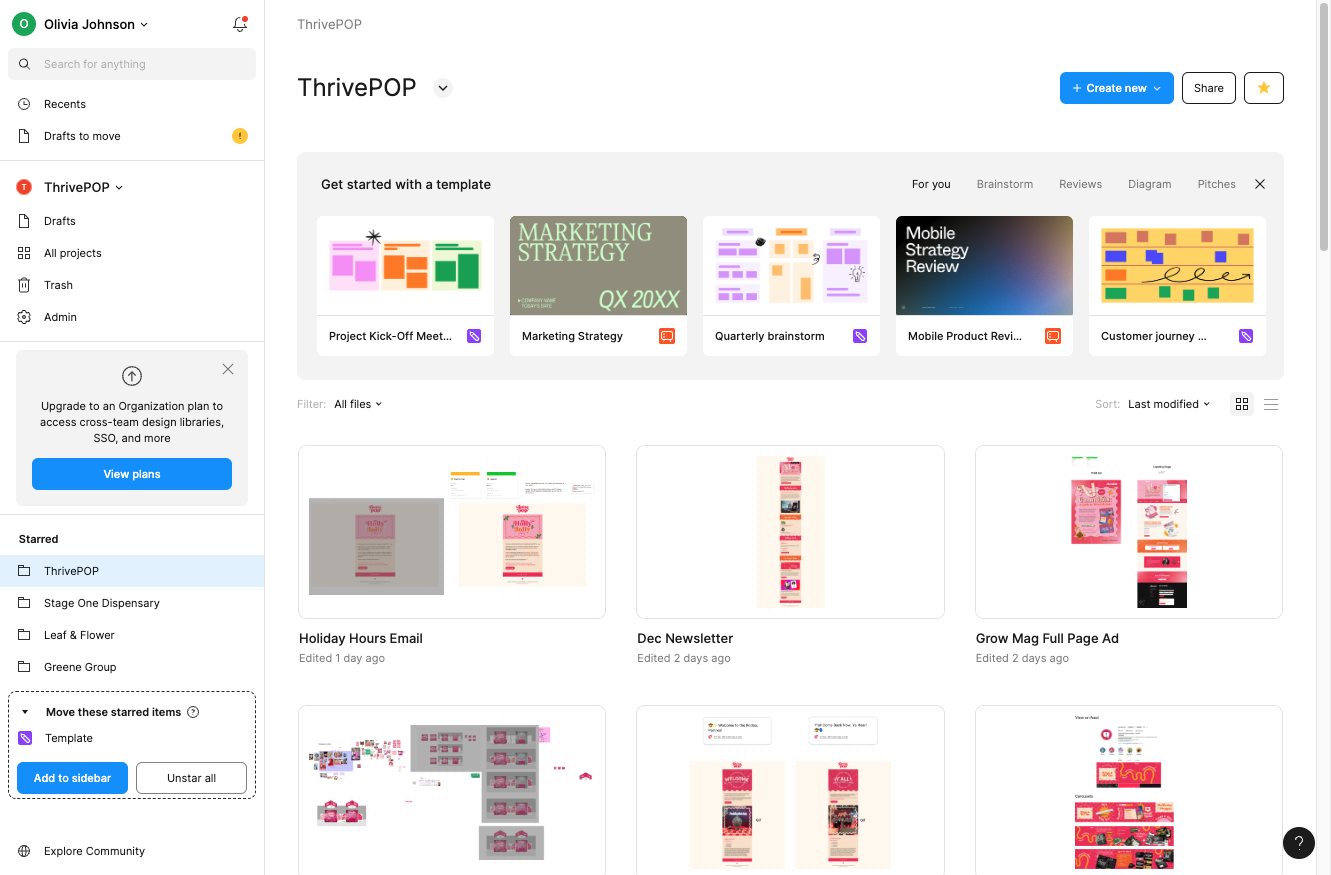The image size is (1331, 875).
Task: Click the ThrivePOP team avatar in sidebar
Action: 24,187
